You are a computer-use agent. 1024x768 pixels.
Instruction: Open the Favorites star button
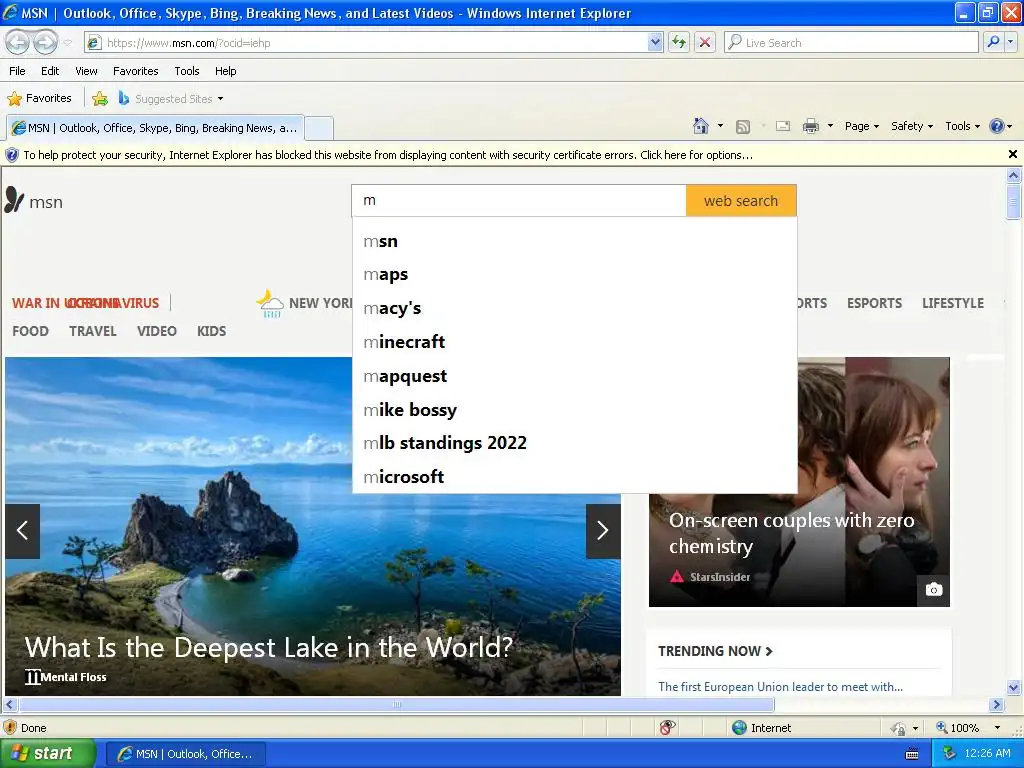point(39,98)
